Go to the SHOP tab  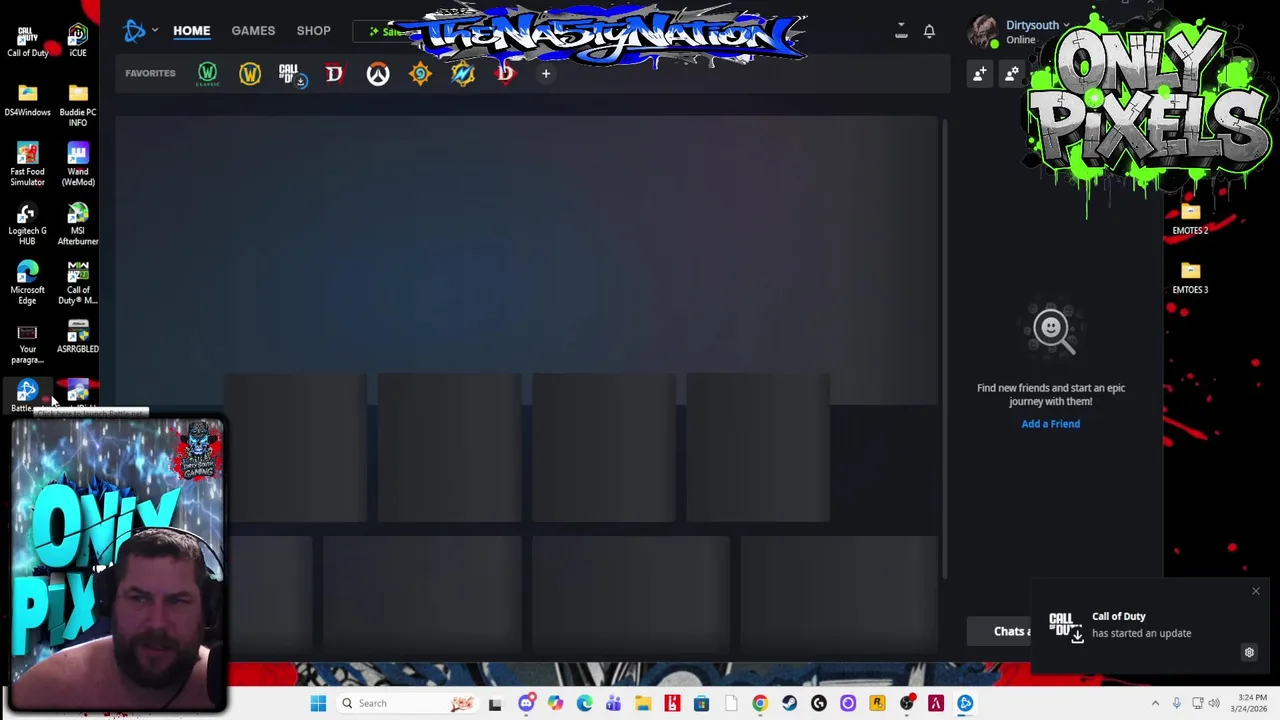pyautogui.click(x=313, y=30)
